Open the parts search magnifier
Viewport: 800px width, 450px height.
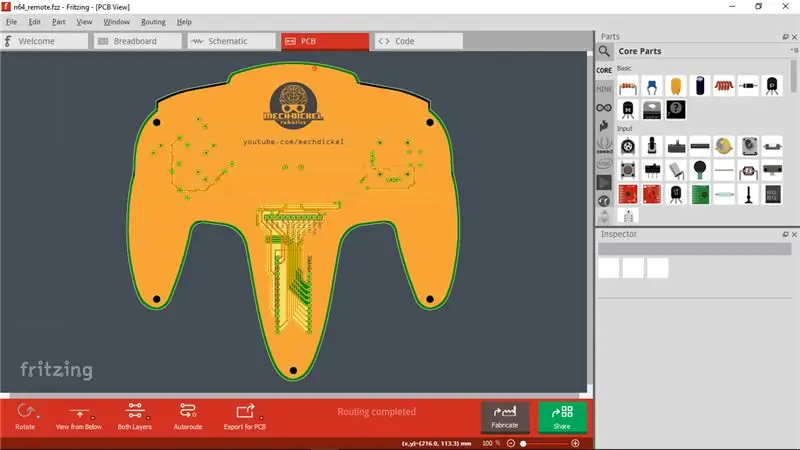(604, 51)
